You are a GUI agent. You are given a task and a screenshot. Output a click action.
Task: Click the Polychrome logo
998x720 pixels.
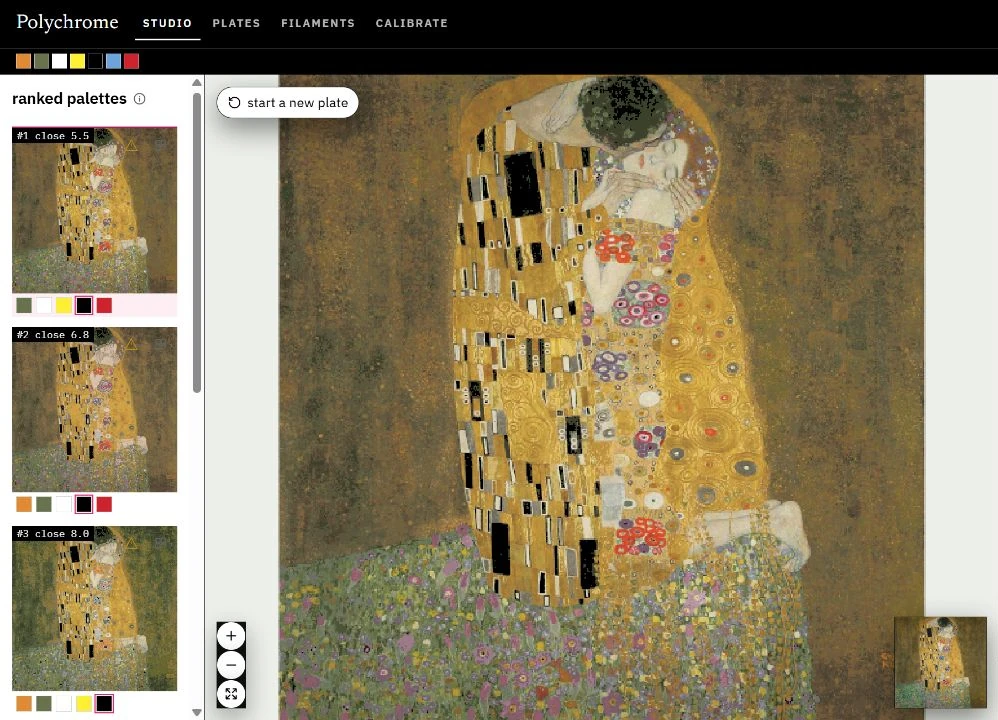[x=67, y=22]
